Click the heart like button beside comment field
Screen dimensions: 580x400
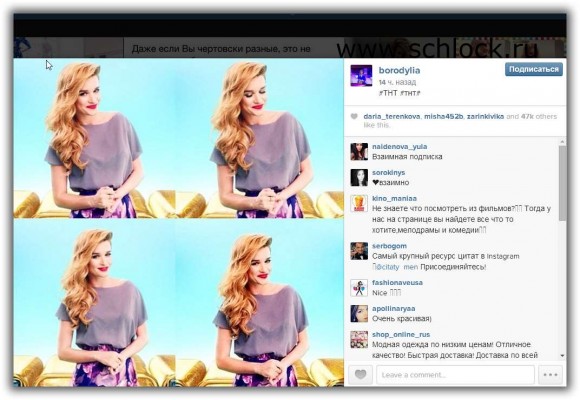point(360,374)
